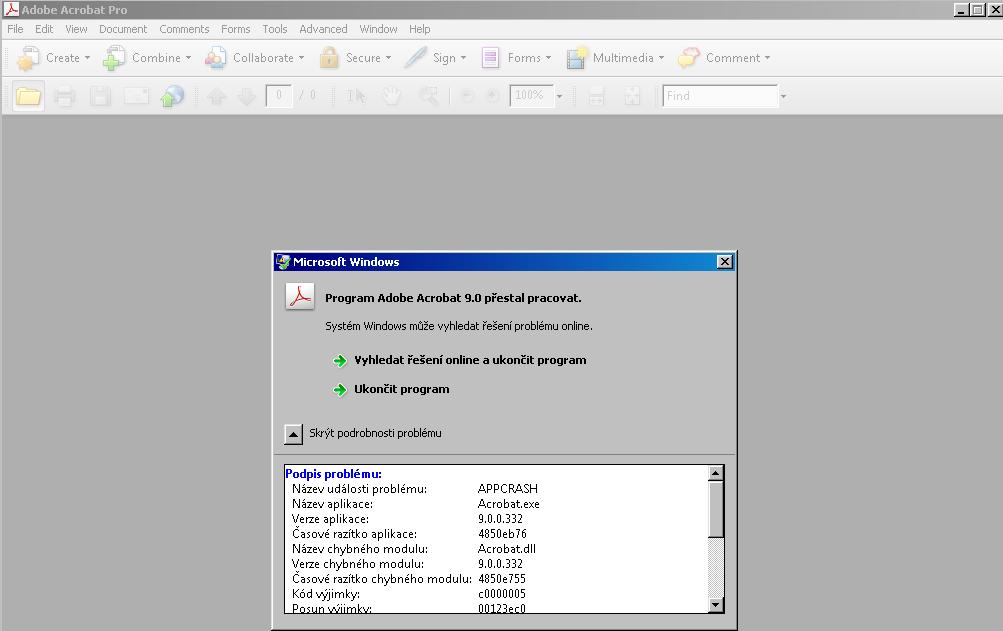This screenshot has width=1003, height=631.
Task: Click the page number input field
Action: pyautogui.click(x=279, y=96)
